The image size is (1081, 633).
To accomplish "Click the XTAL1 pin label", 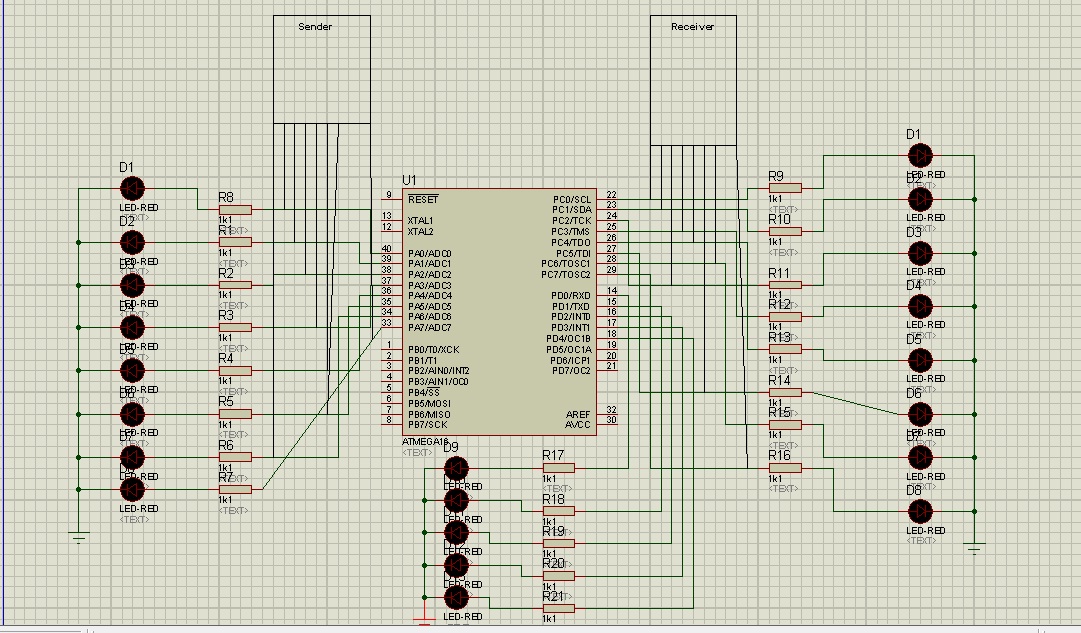I will click(x=421, y=221).
